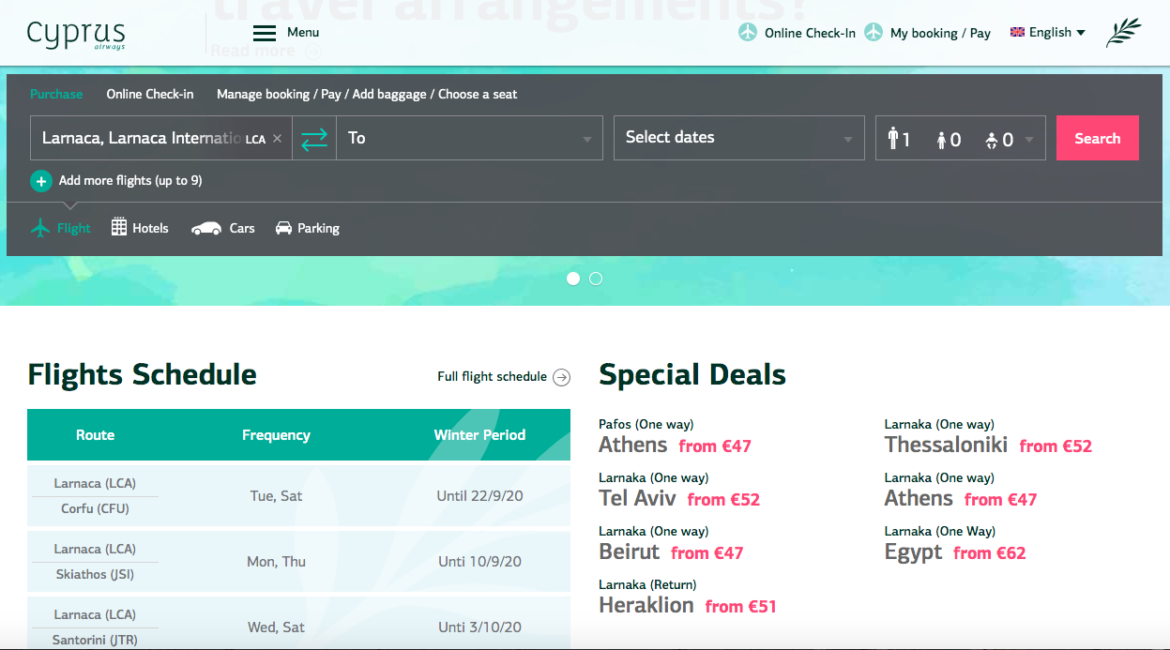The height and width of the screenshot is (650, 1170).
Task: Click the Until 22/9/20 cell
Action: click(x=480, y=496)
